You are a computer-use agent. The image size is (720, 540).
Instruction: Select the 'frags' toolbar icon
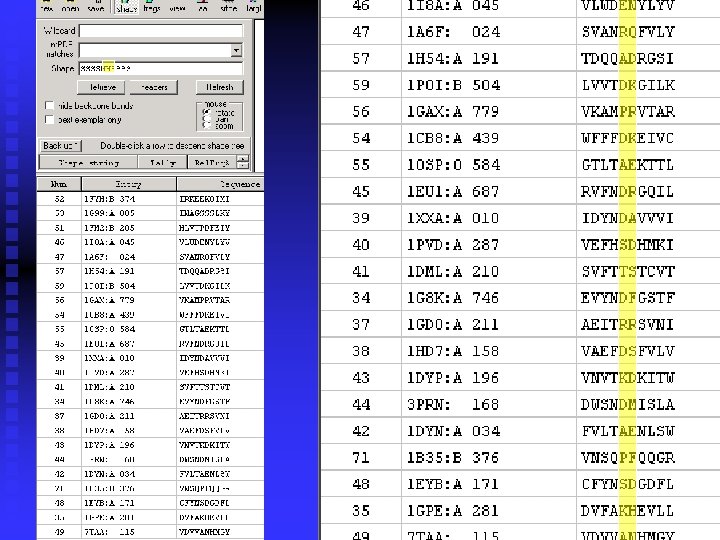152,6
